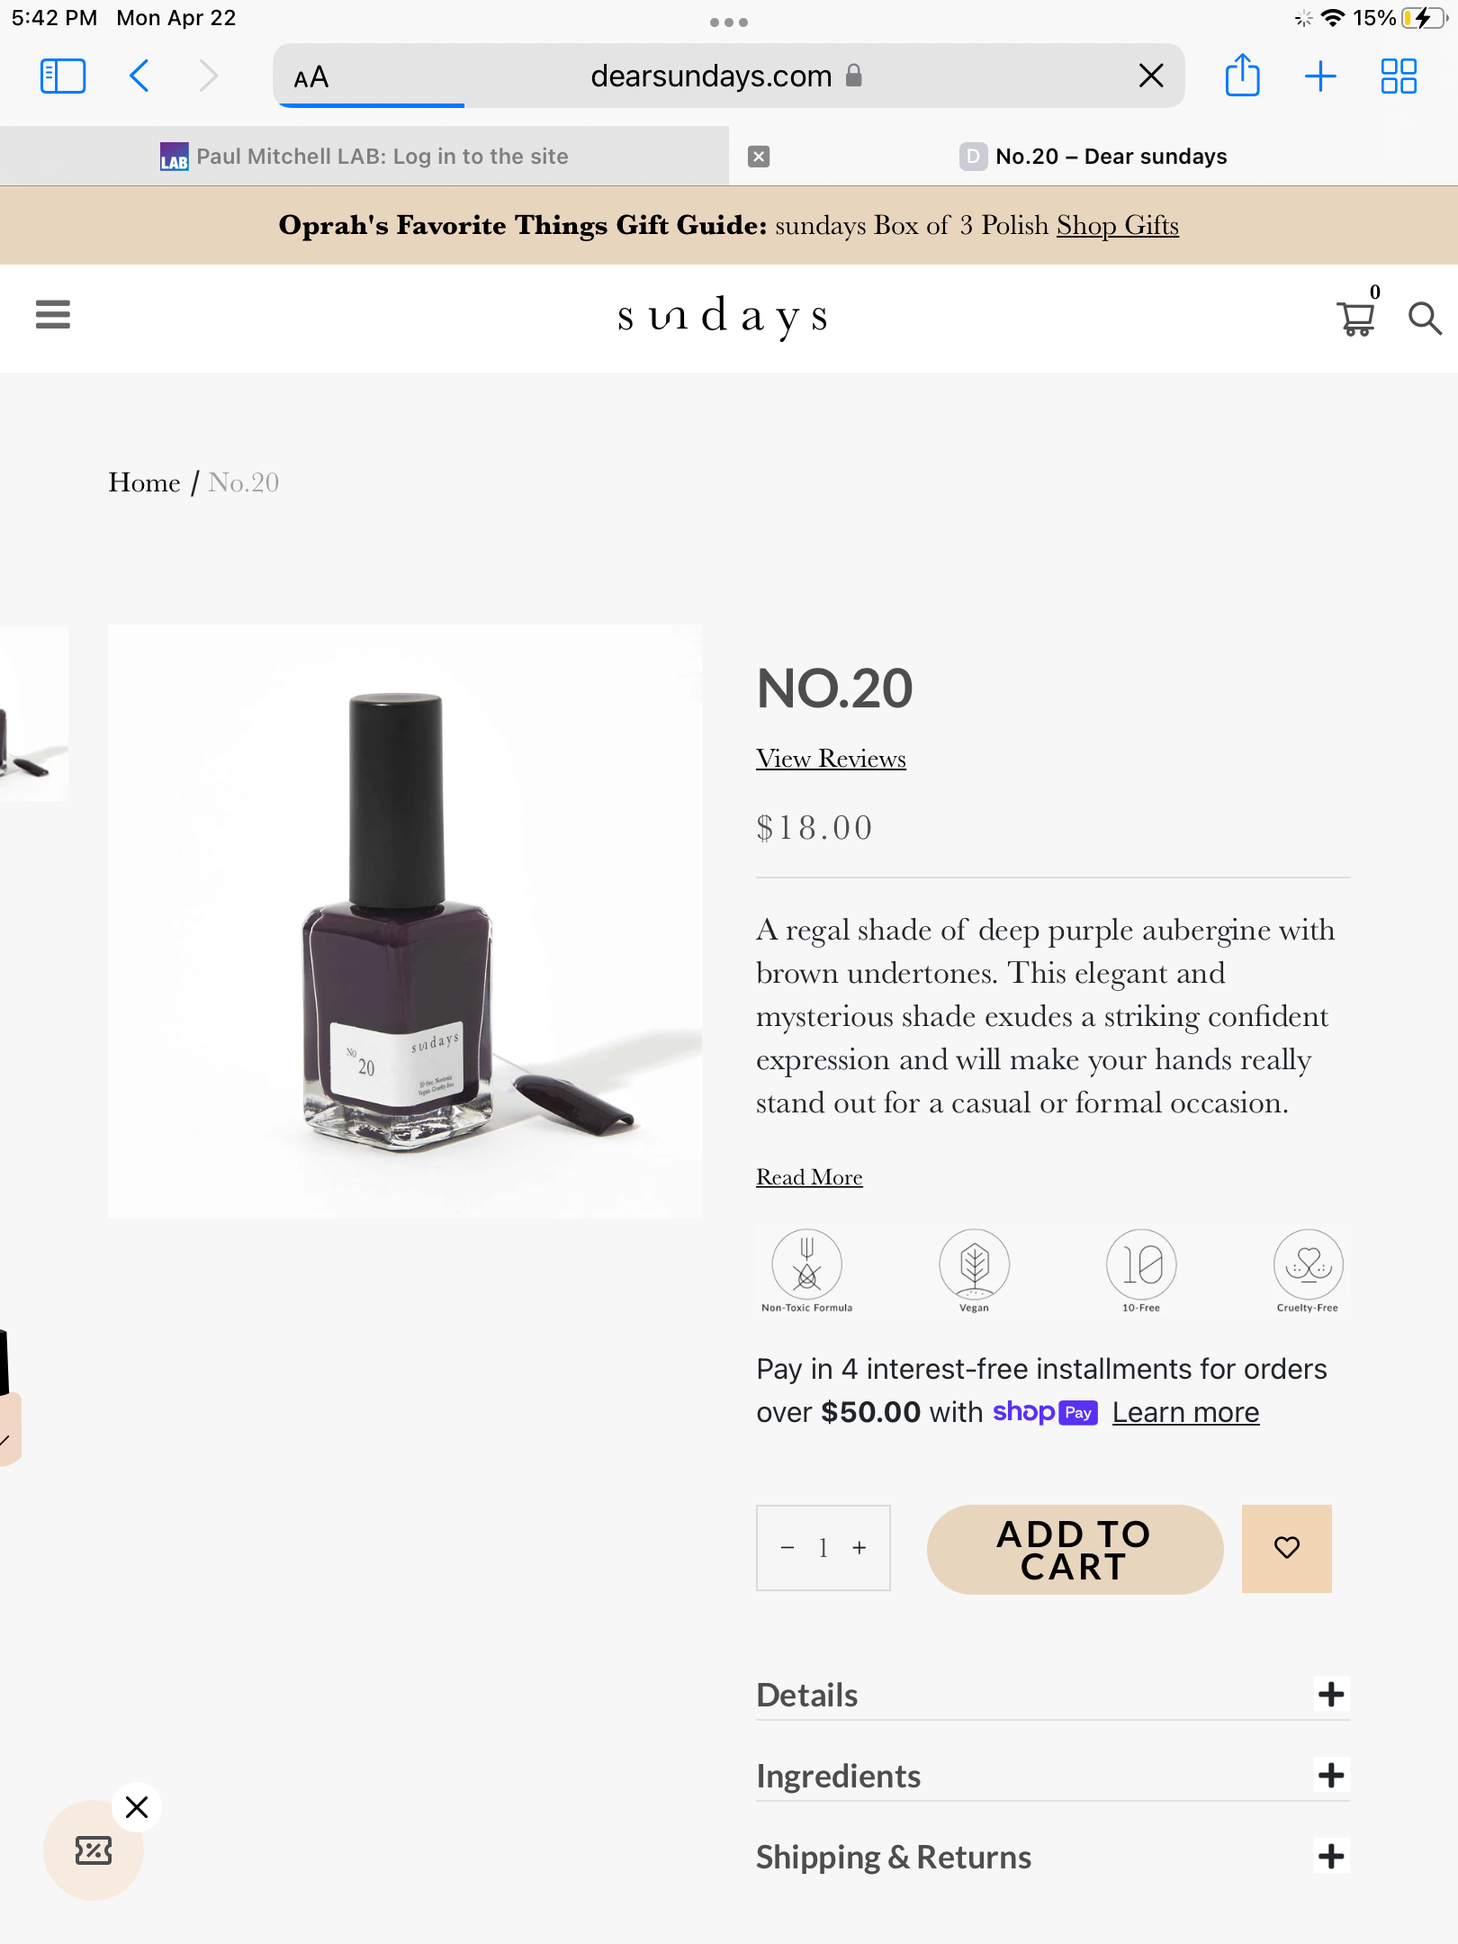
Task: Tap the Safari share icon
Action: pos(1242,76)
